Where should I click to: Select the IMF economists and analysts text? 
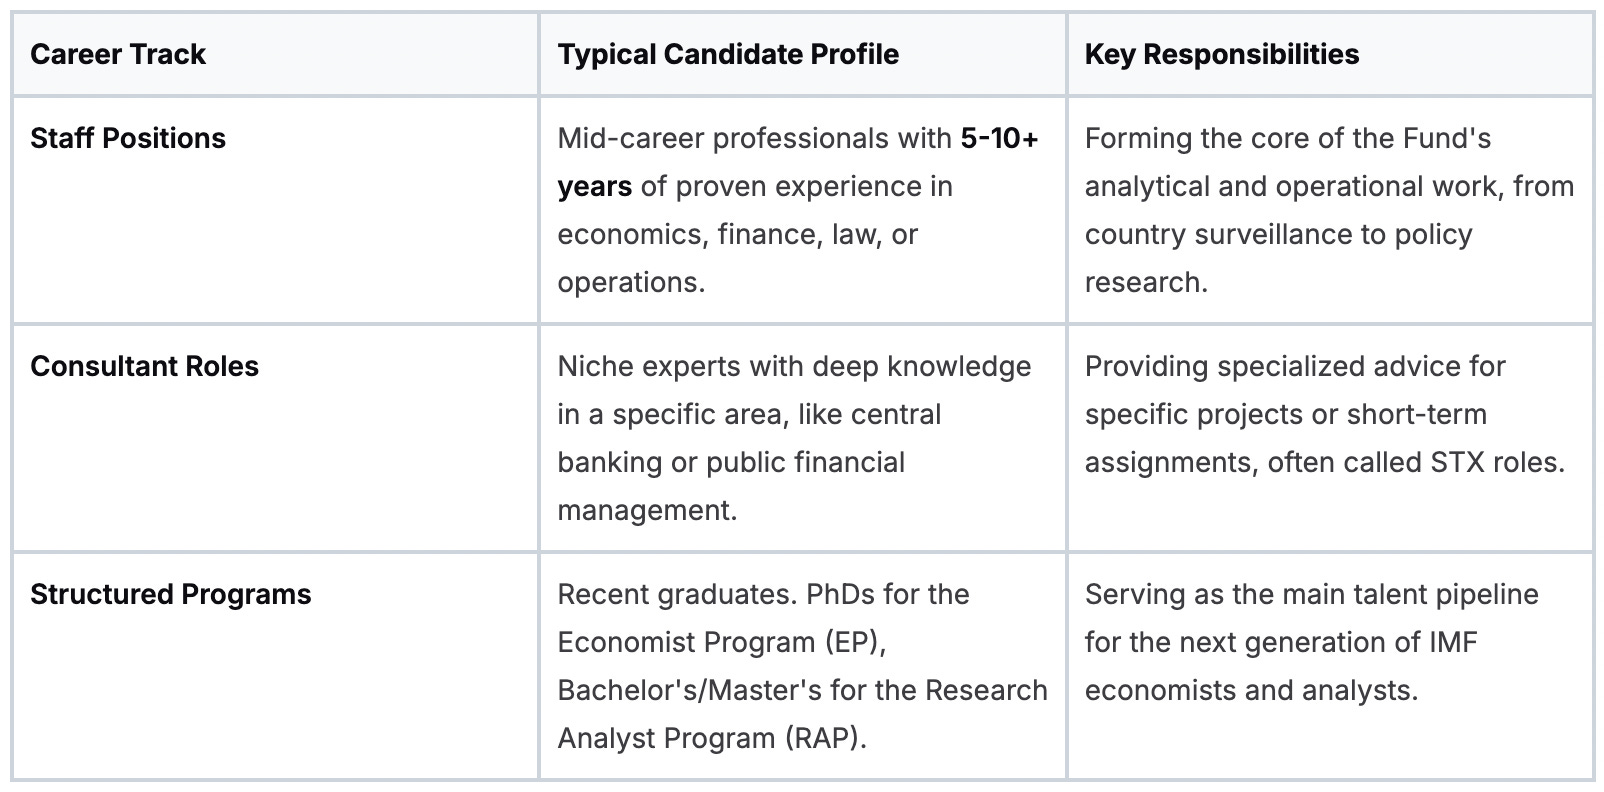click(x=1281, y=666)
